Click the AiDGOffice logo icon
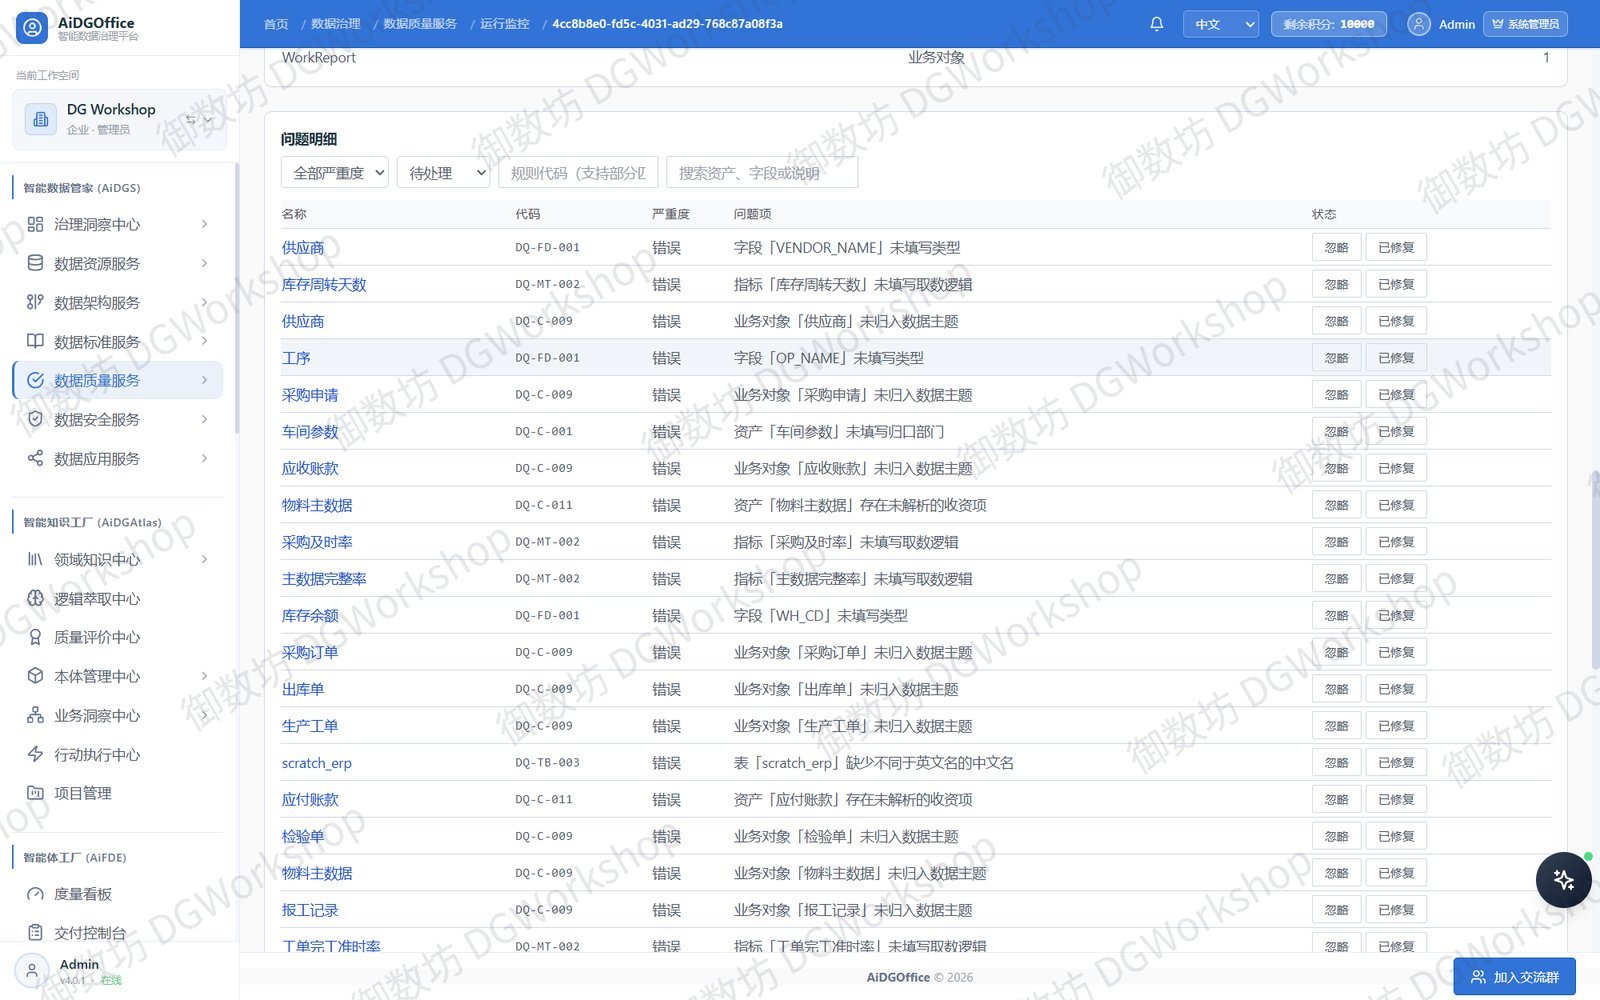The image size is (1600, 1000). tap(33, 27)
